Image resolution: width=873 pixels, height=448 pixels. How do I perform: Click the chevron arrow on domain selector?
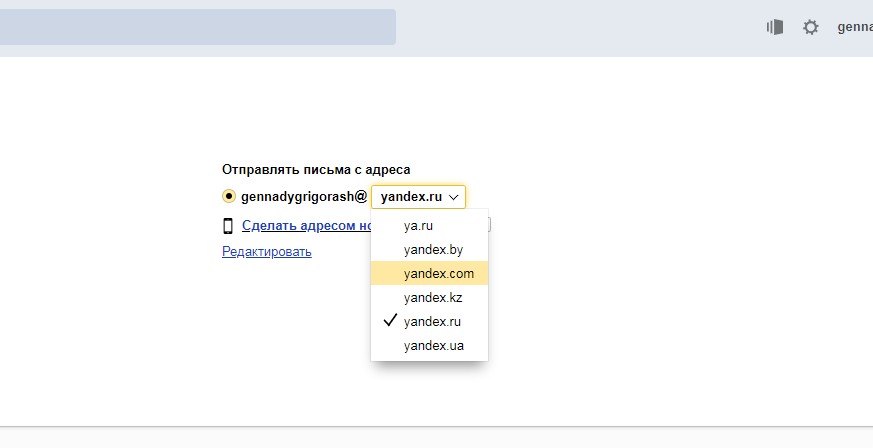[x=454, y=198]
